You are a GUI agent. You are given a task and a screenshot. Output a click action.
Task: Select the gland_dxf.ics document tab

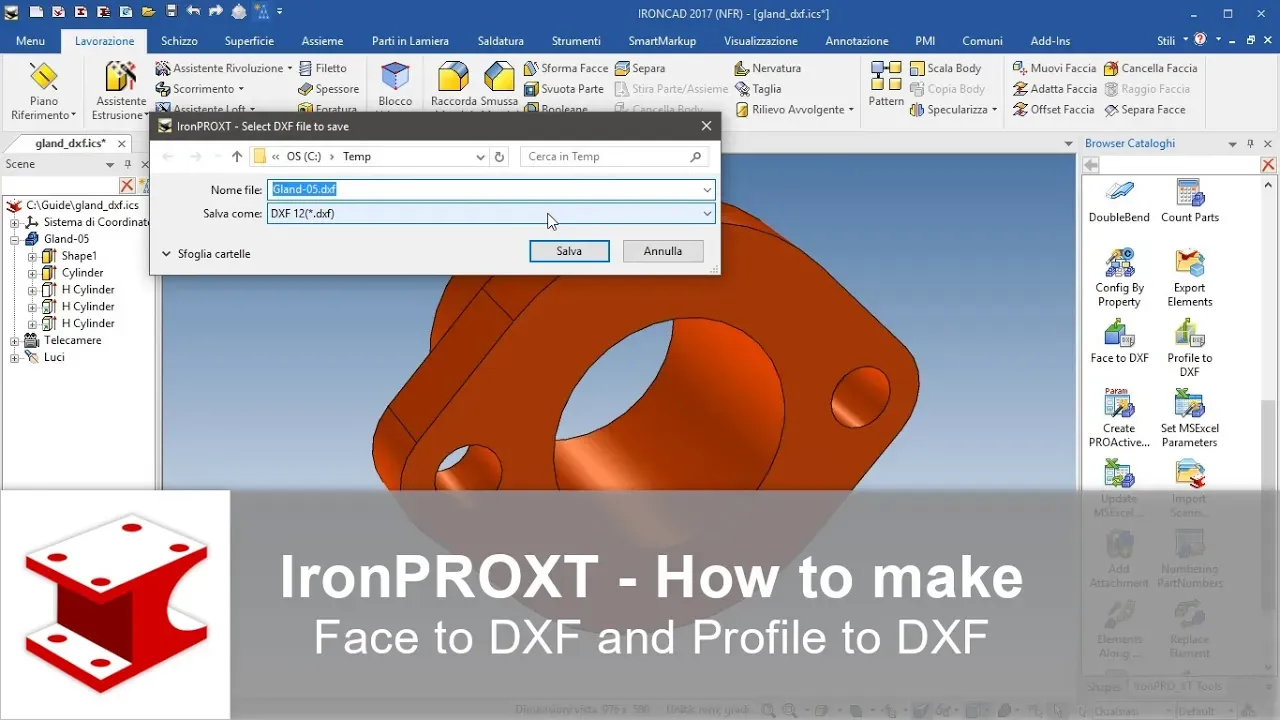[70, 143]
